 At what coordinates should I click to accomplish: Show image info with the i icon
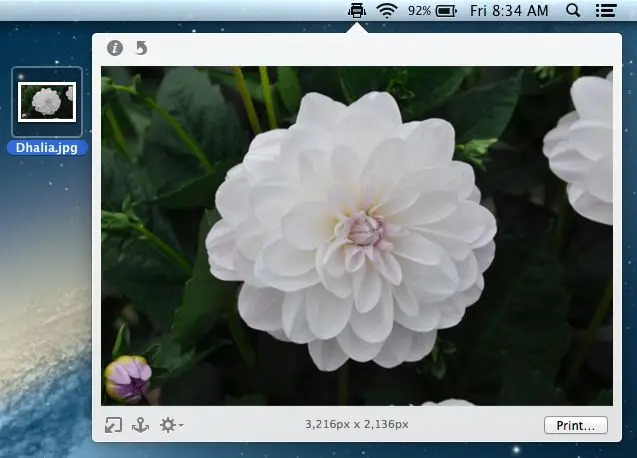click(115, 48)
